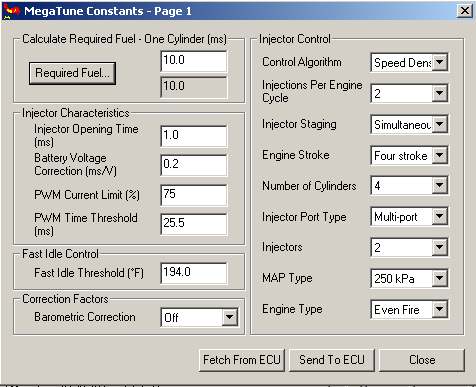Edit the Battery Voltage Correction field

pyautogui.click(x=194, y=165)
